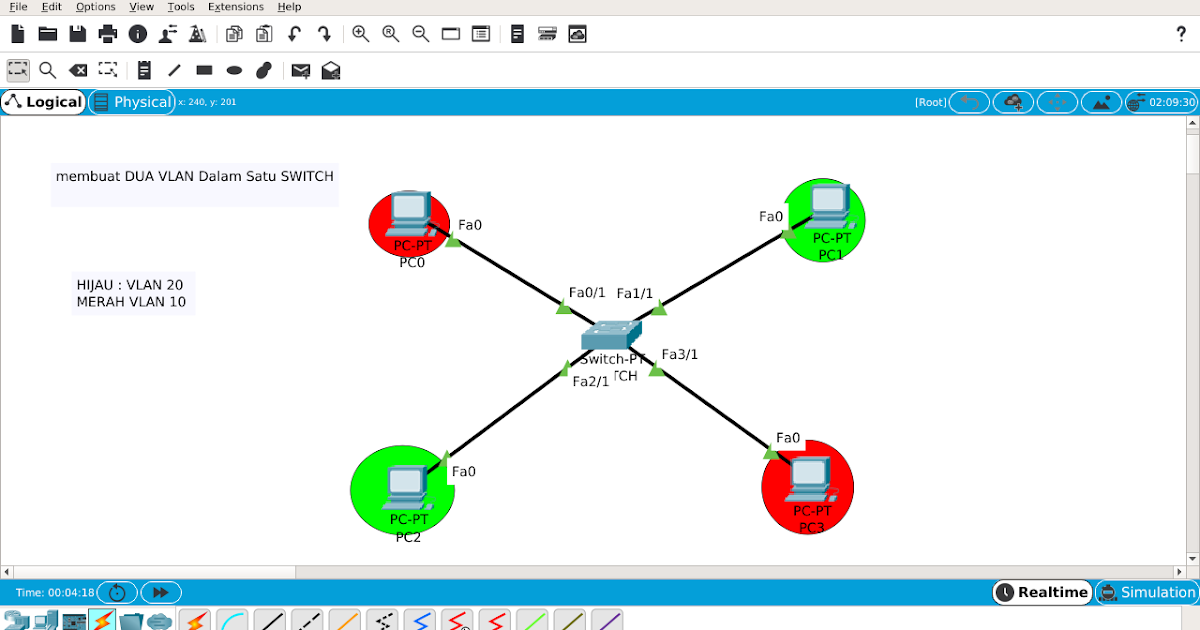Click the Fast Forward Time button
Viewport: 1200px width, 630px height.
(x=161, y=591)
